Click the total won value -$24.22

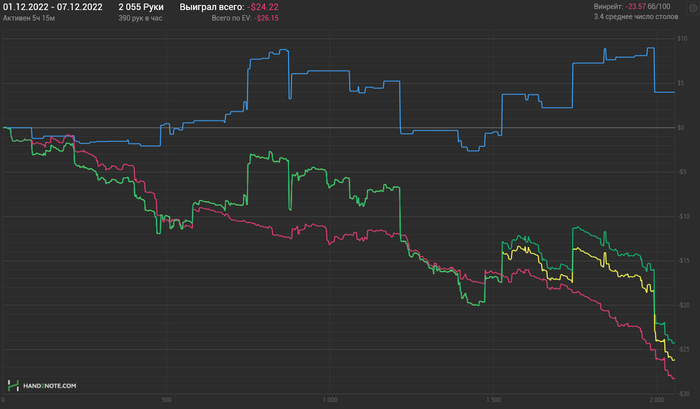(x=263, y=7)
